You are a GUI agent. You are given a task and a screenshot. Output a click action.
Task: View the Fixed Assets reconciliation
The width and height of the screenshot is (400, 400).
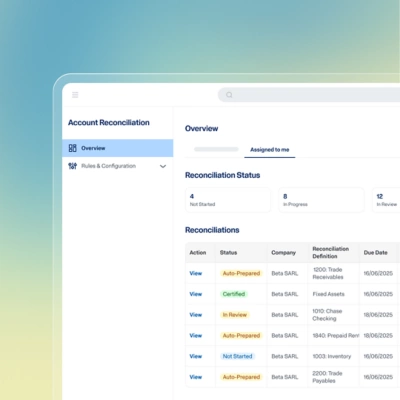tap(196, 294)
